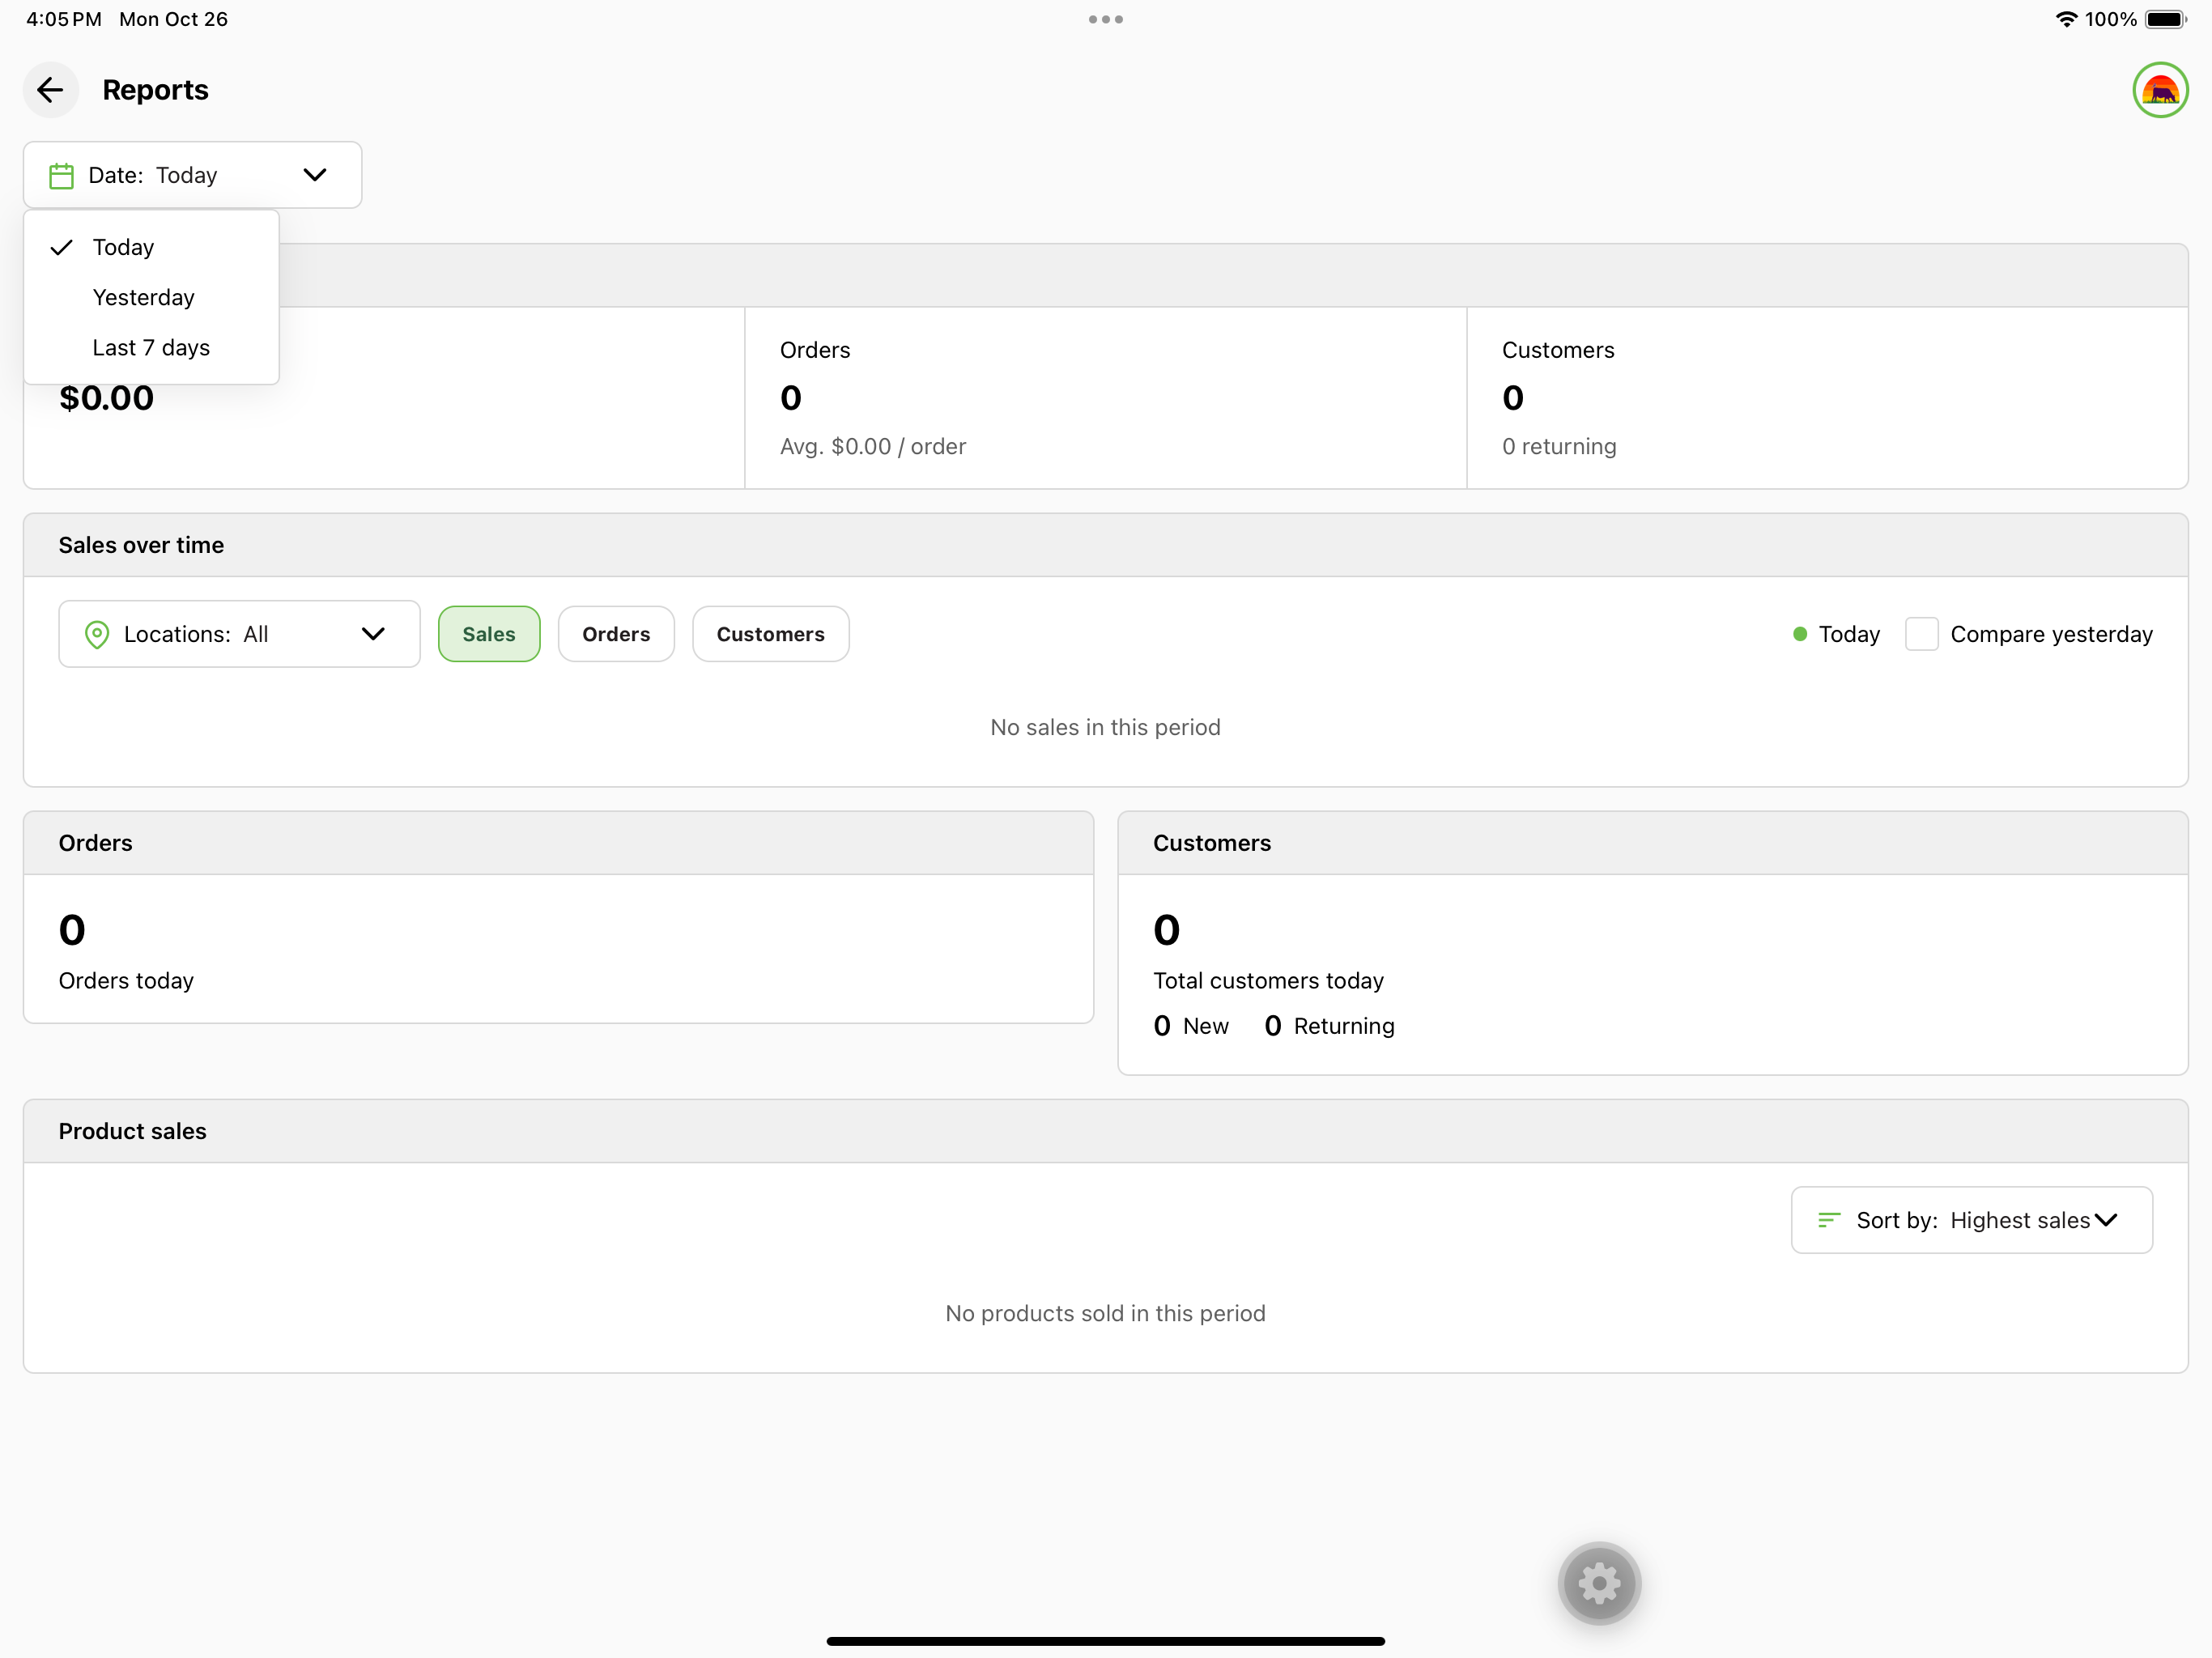
Task: Click the floating gear settings button
Action: pos(1599,1583)
